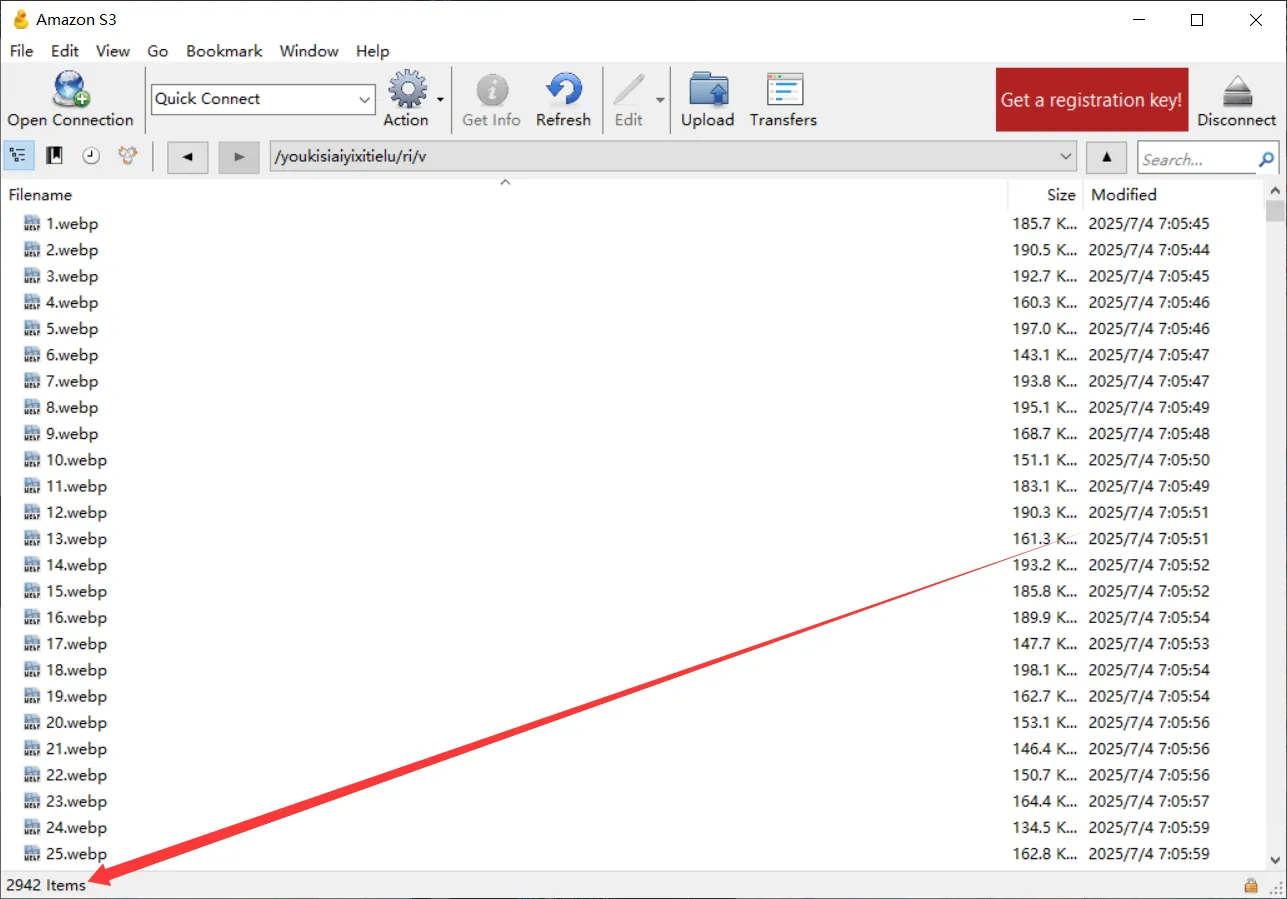
Task: Click in the Search field
Action: point(1196,159)
